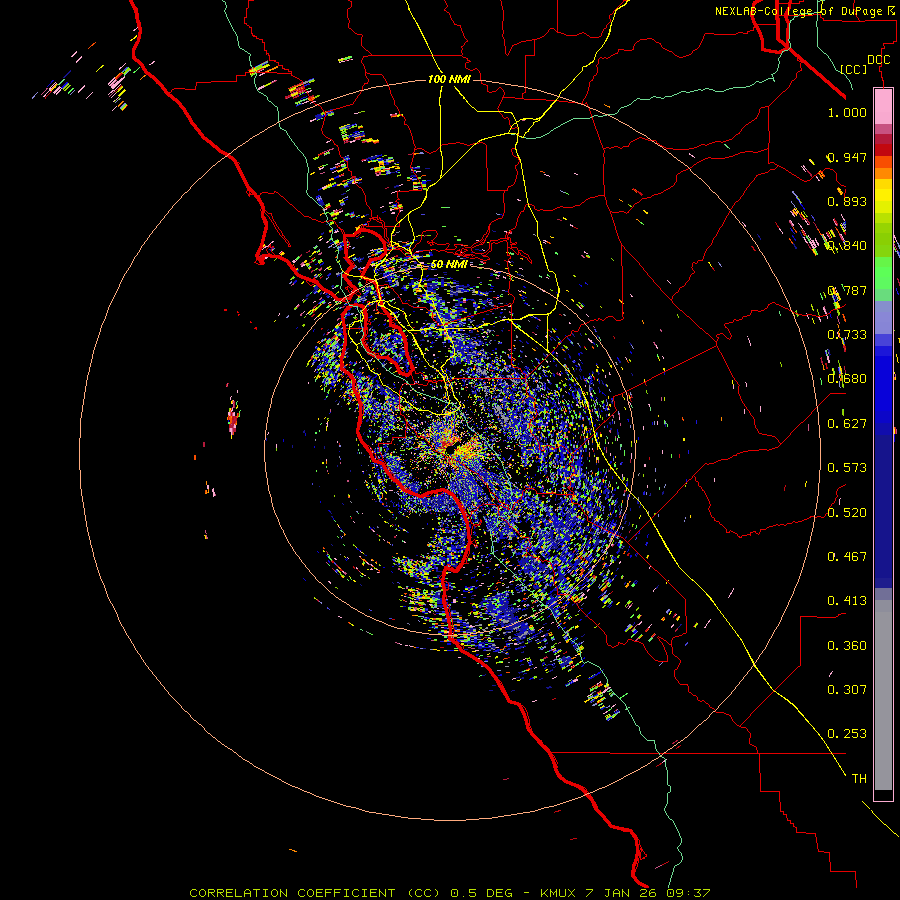Click the TH label at the scale bottom
This screenshot has height=900, width=900.
click(x=859, y=779)
